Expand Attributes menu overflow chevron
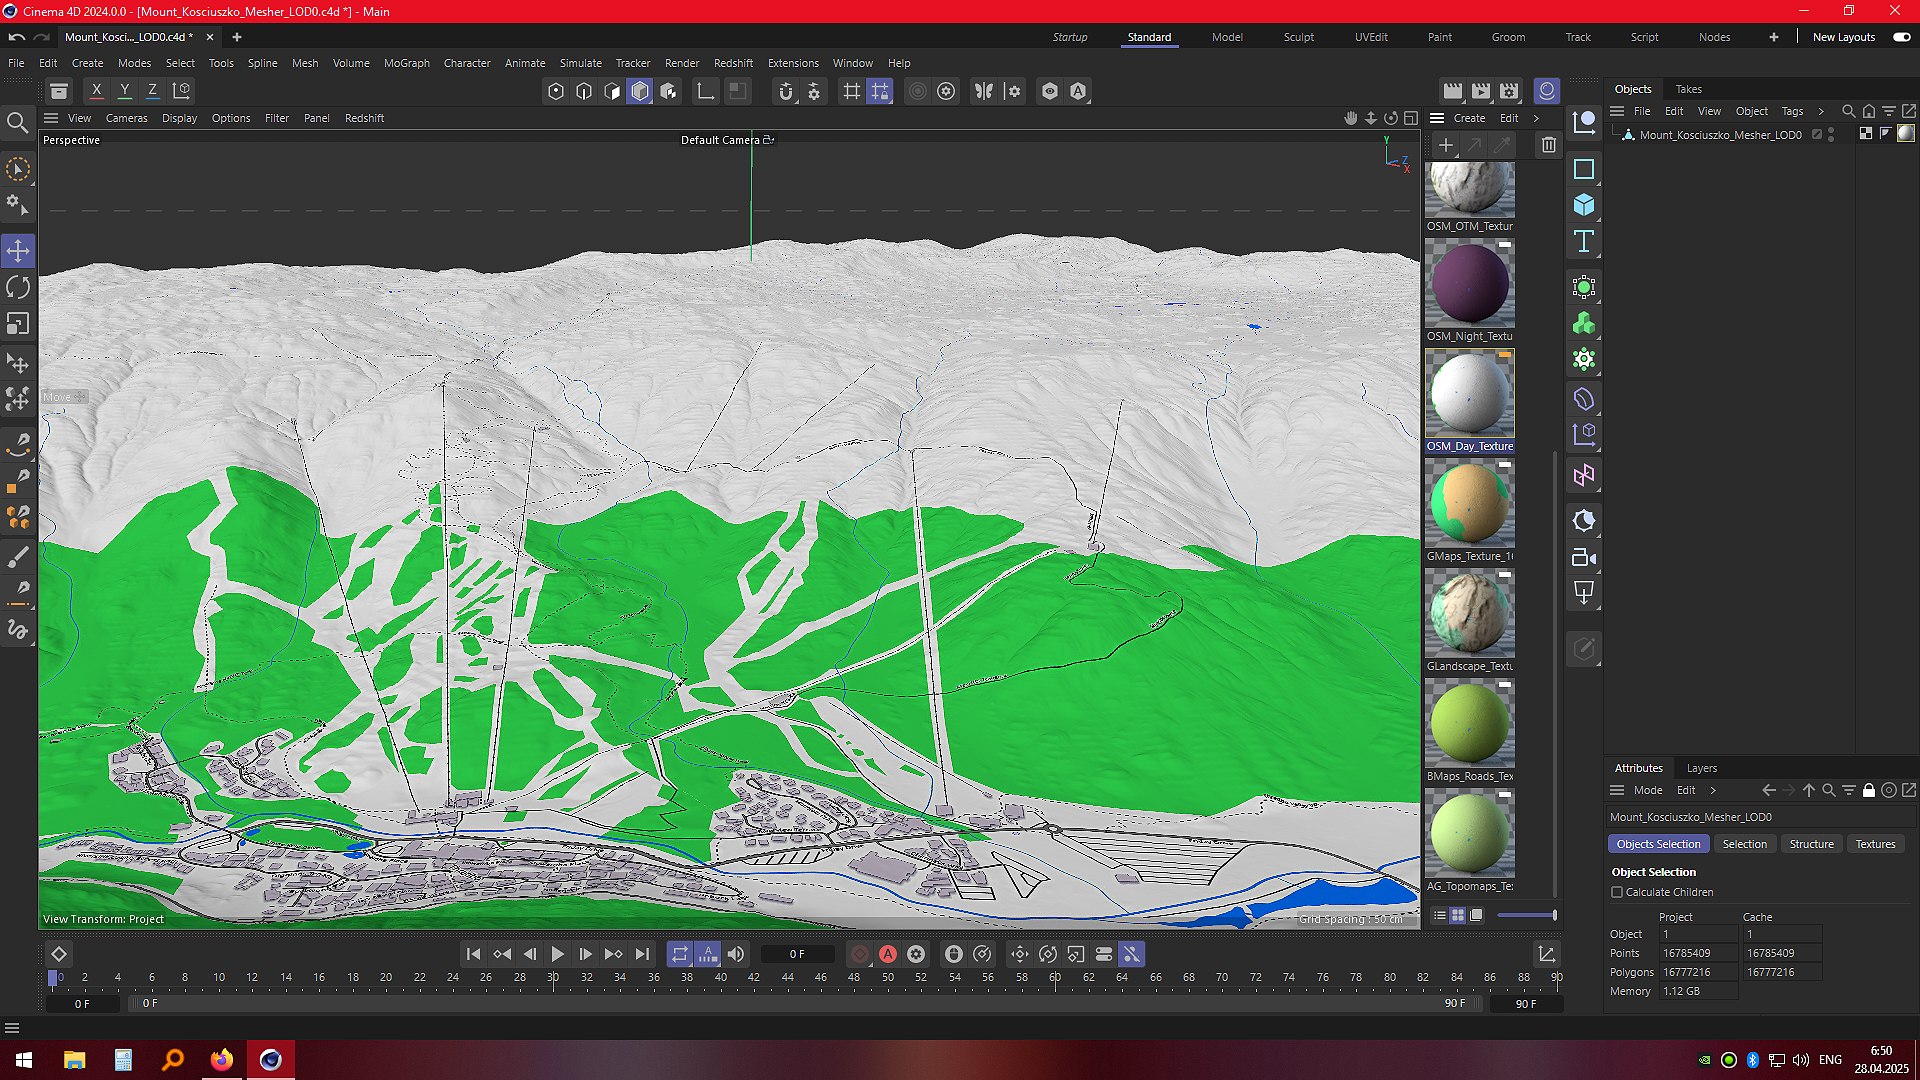1920x1080 pixels. pos(1713,790)
